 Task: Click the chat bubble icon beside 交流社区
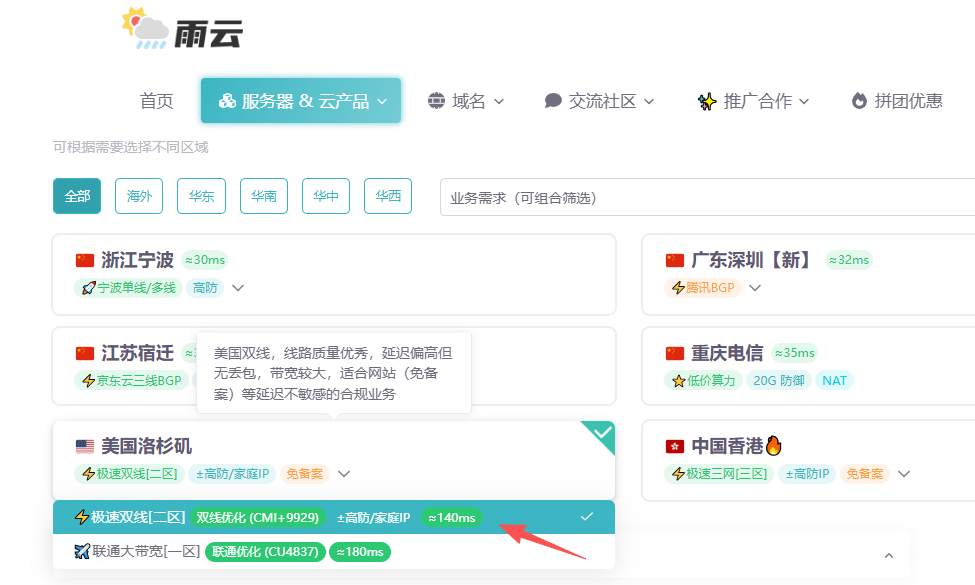553,101
